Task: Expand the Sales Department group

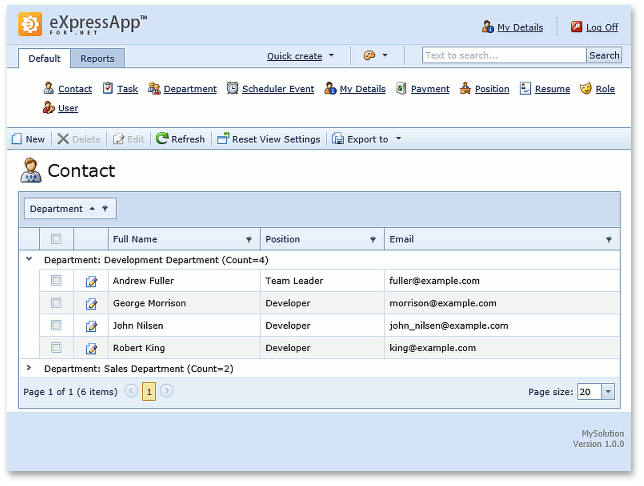Action: point(28,369)
